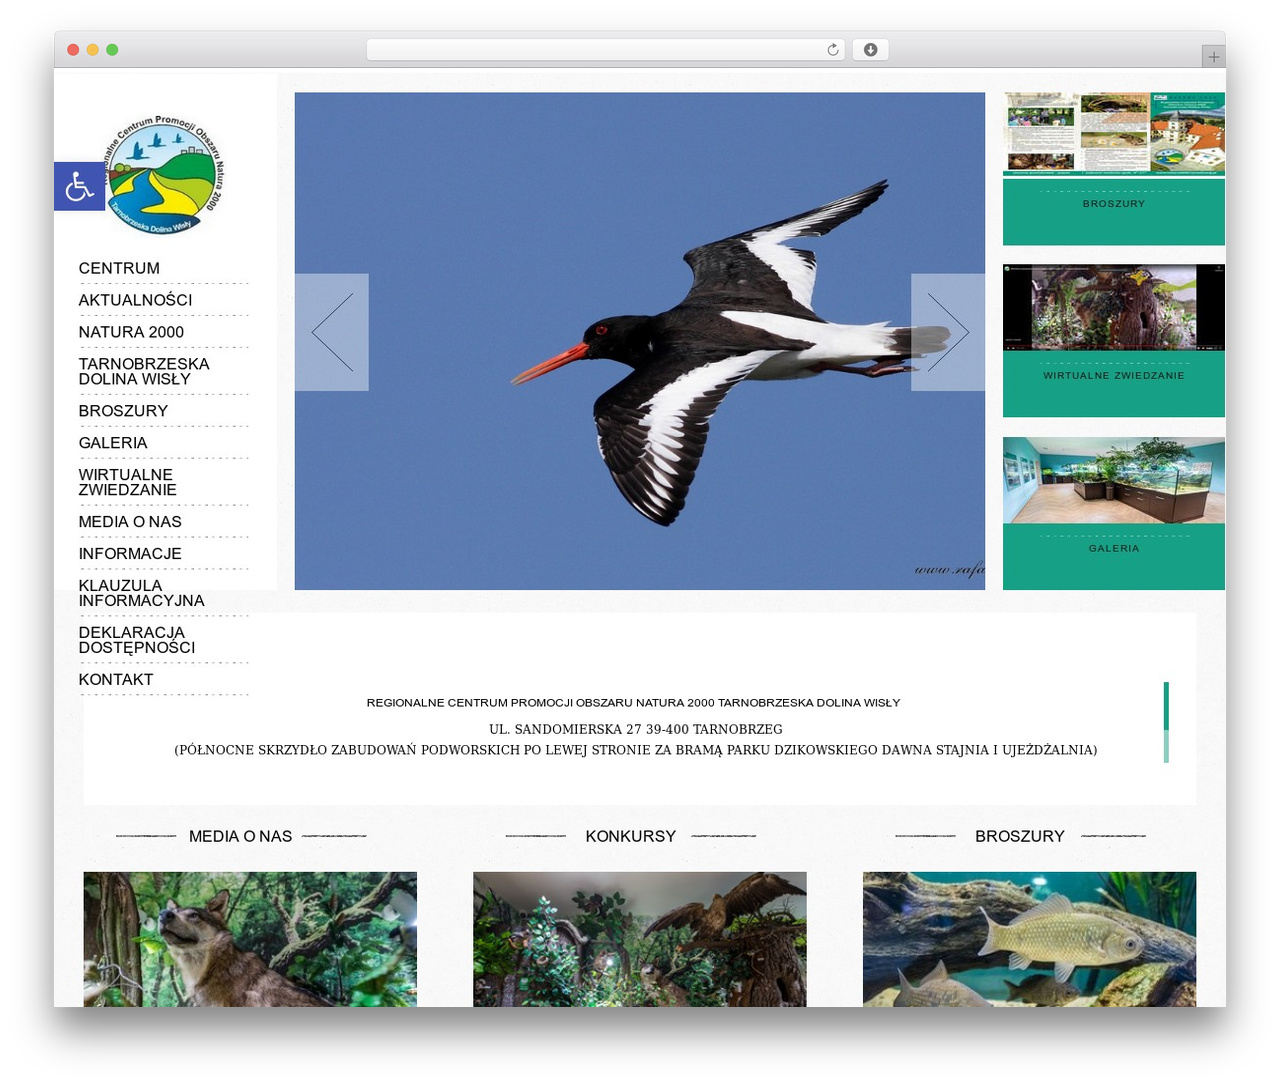
Task: Open KLAUZULA INFORMACYJNA page
Action: point(141,593)
